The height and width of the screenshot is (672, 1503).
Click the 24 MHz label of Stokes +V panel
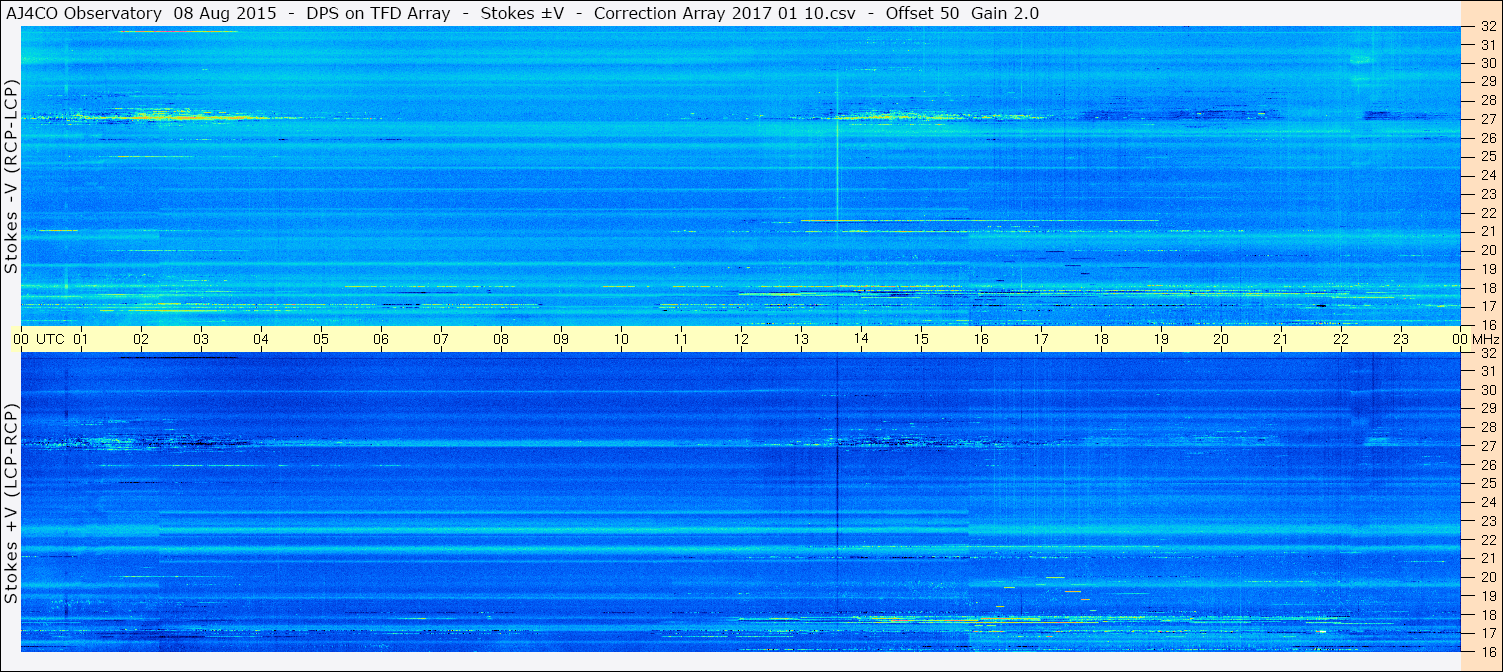coord(1488,502)
